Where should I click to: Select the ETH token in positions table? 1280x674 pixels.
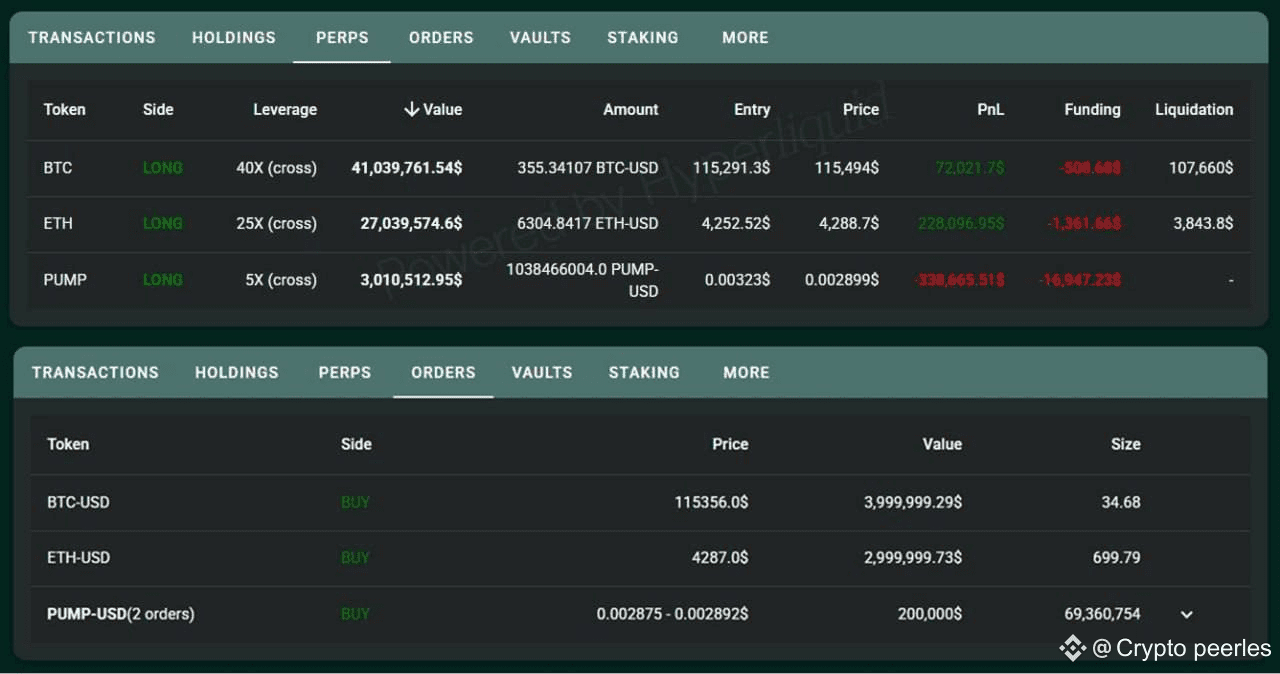pyautogui.click(x=58, y=224)
